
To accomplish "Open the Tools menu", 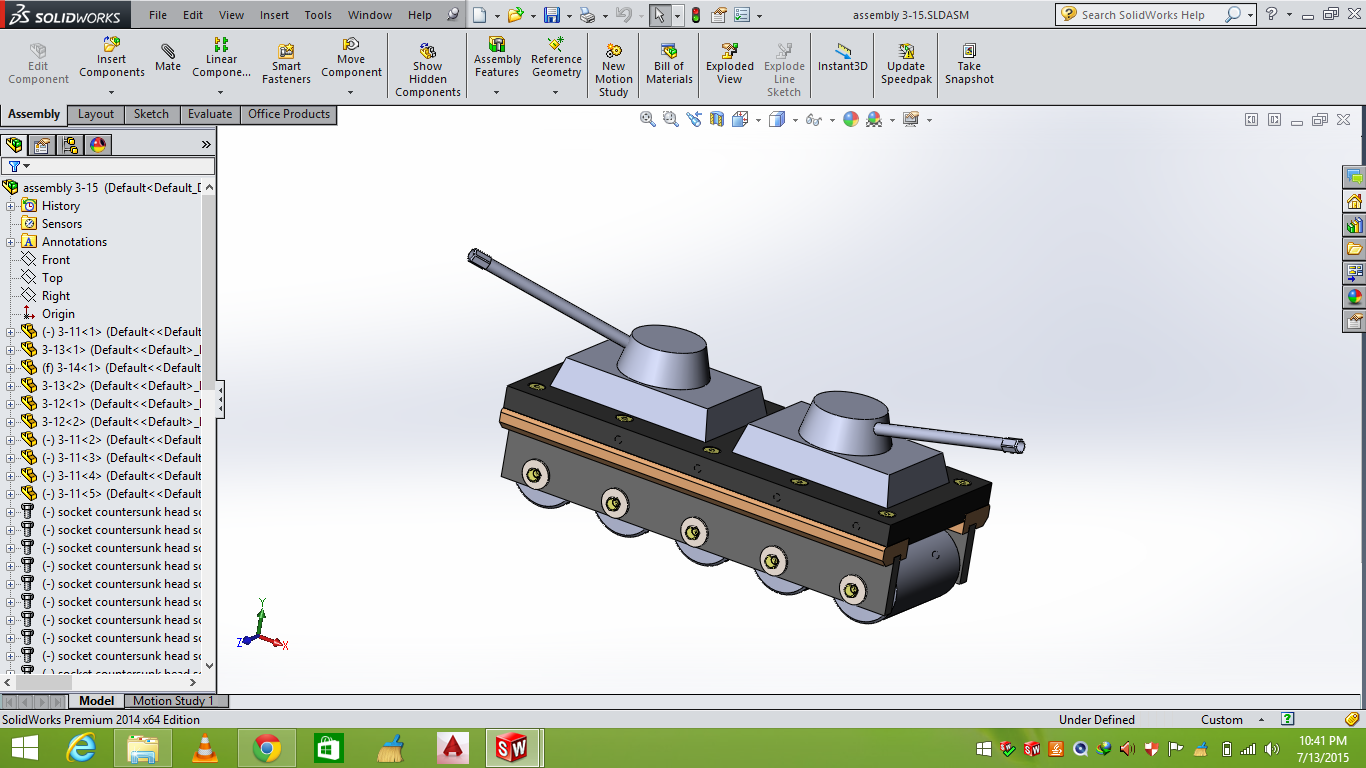I will coord(318,15).
